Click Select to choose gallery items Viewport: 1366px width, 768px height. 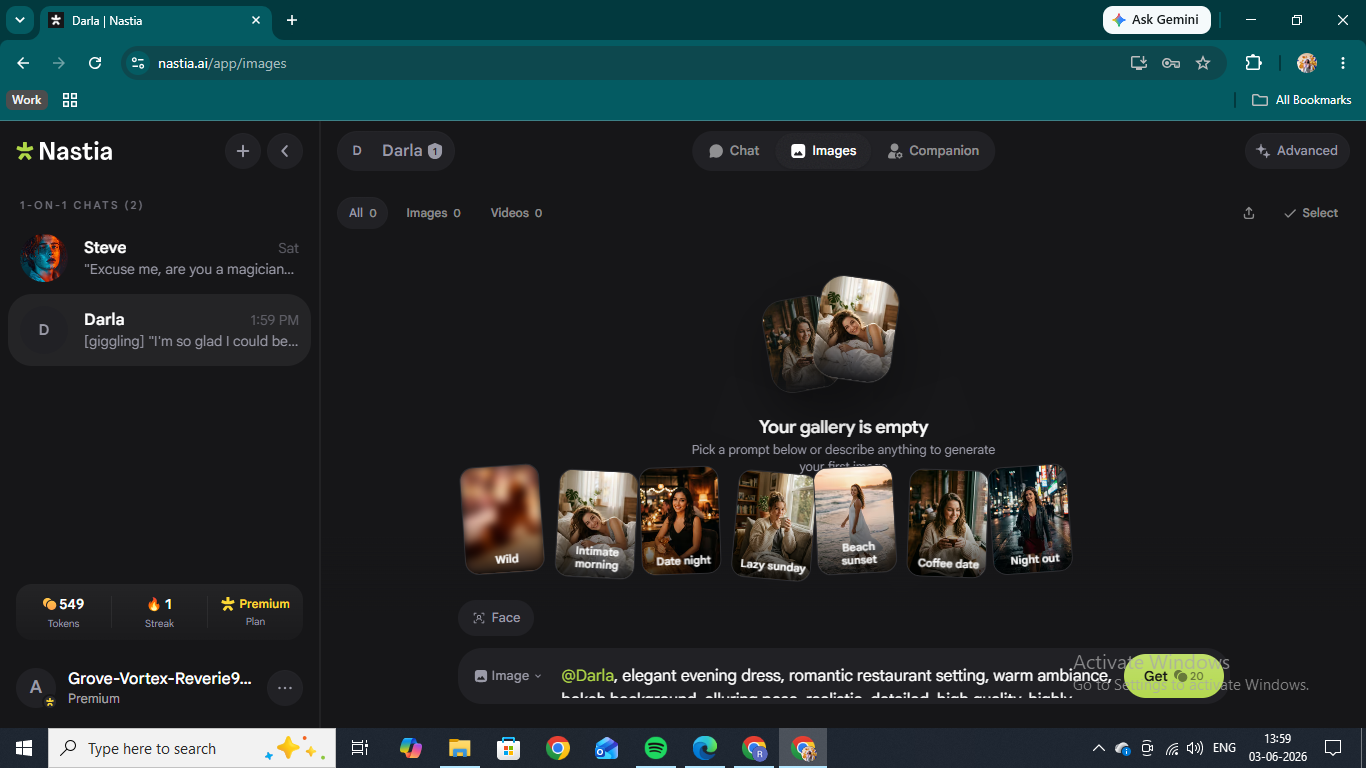click(x=1311, y=213)
